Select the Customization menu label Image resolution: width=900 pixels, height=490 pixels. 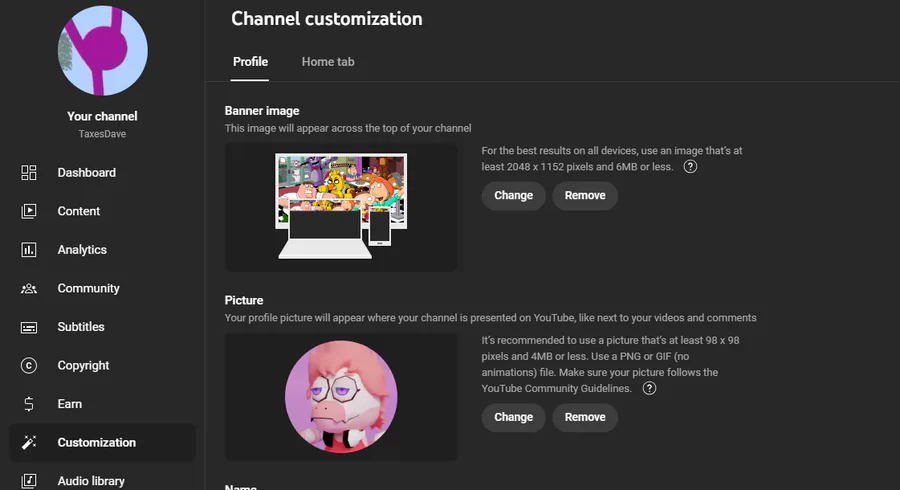(x=96, y=442)
